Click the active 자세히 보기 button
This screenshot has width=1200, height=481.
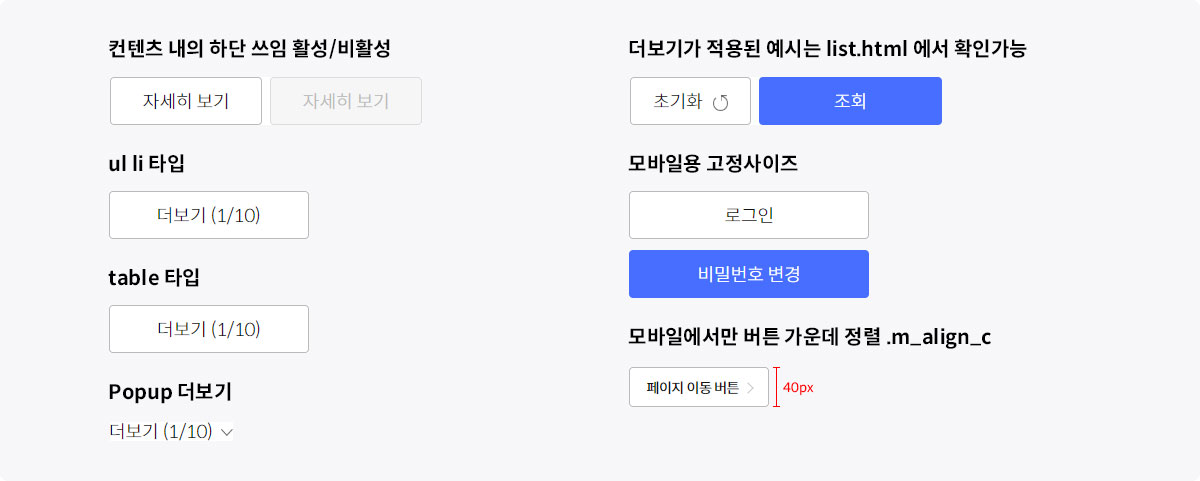[186, 101]
